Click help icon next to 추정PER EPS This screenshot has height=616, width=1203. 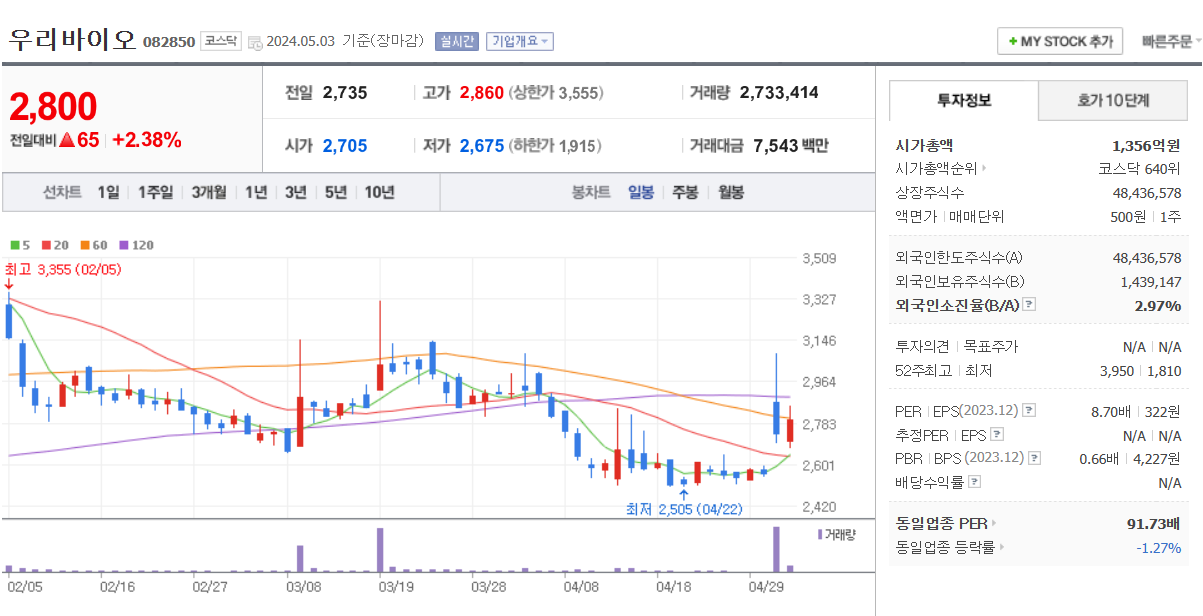(x=996, y=435)
